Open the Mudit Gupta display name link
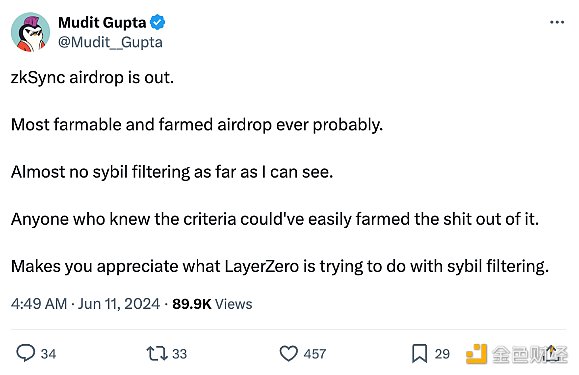Image resolution: width=579 pixels, height=375 pixels. [102, 23]
